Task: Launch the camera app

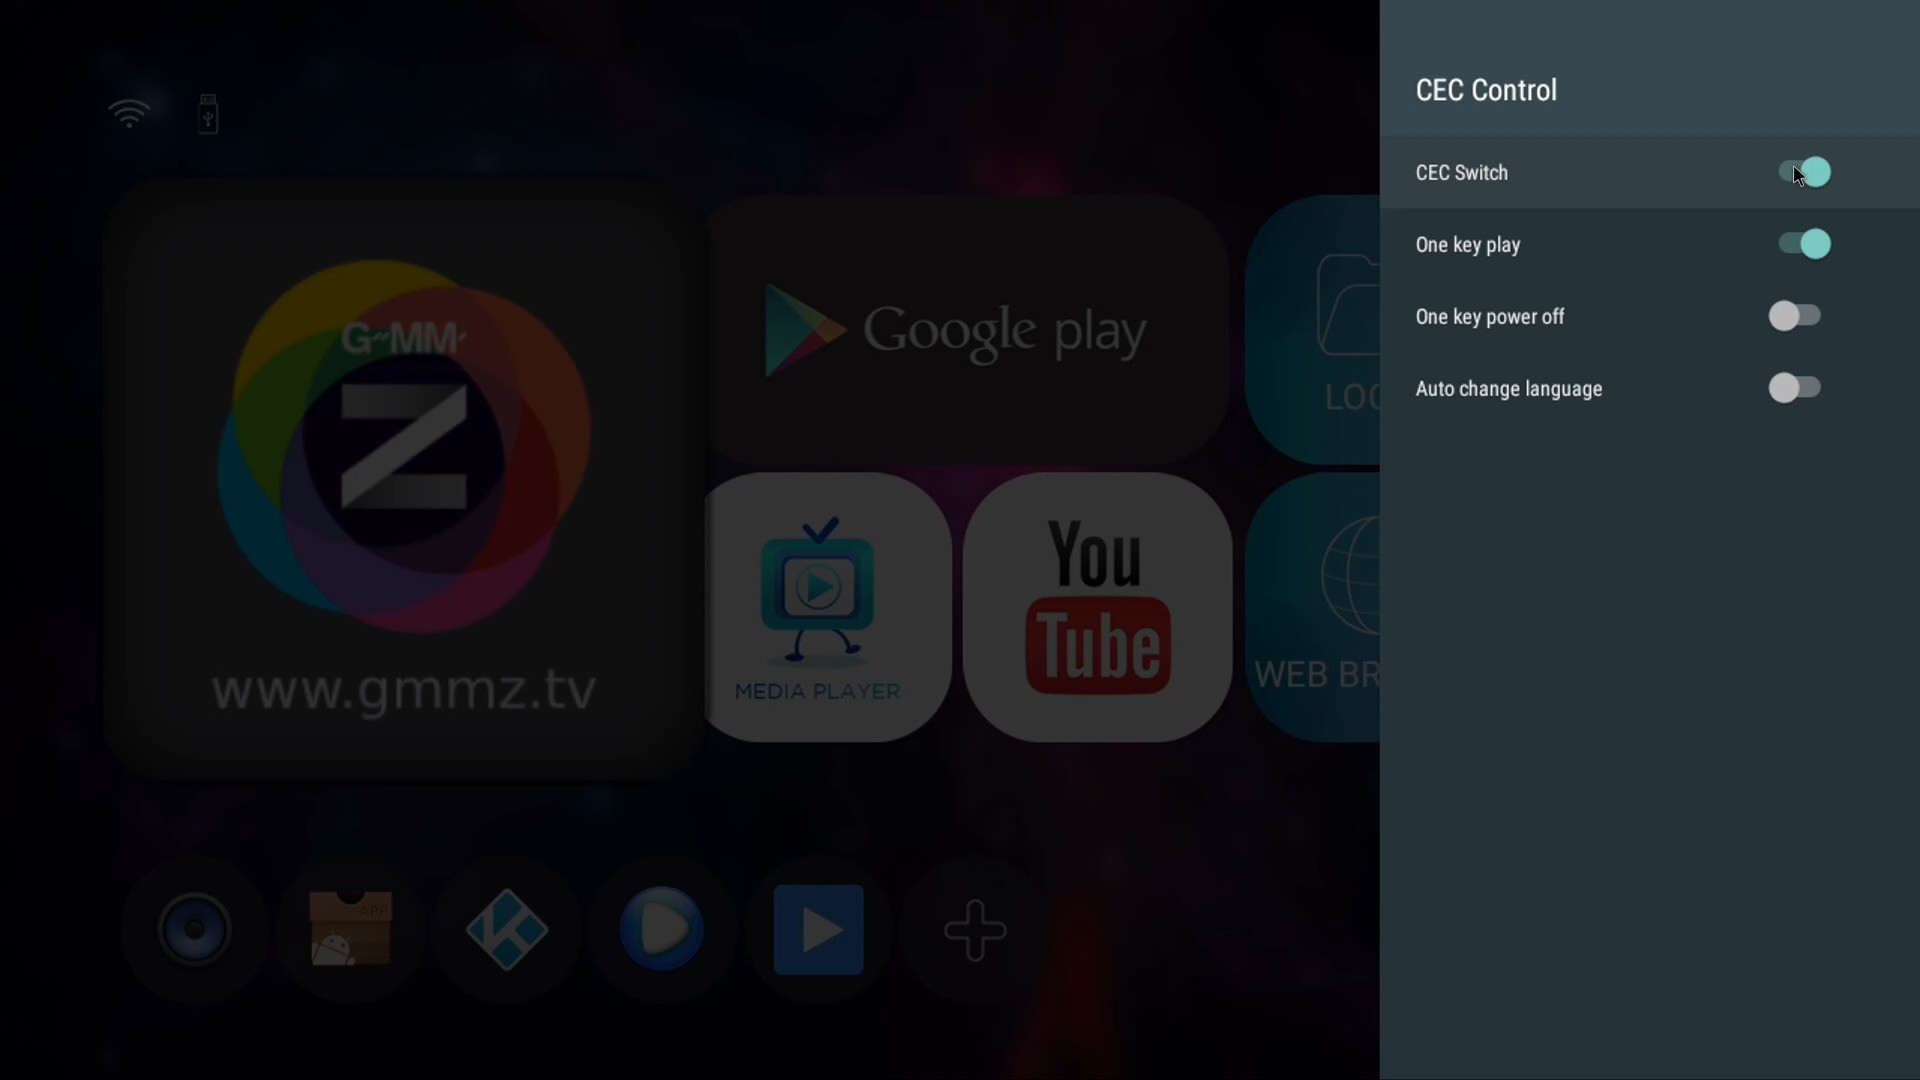Action: [x=194, y=930]
